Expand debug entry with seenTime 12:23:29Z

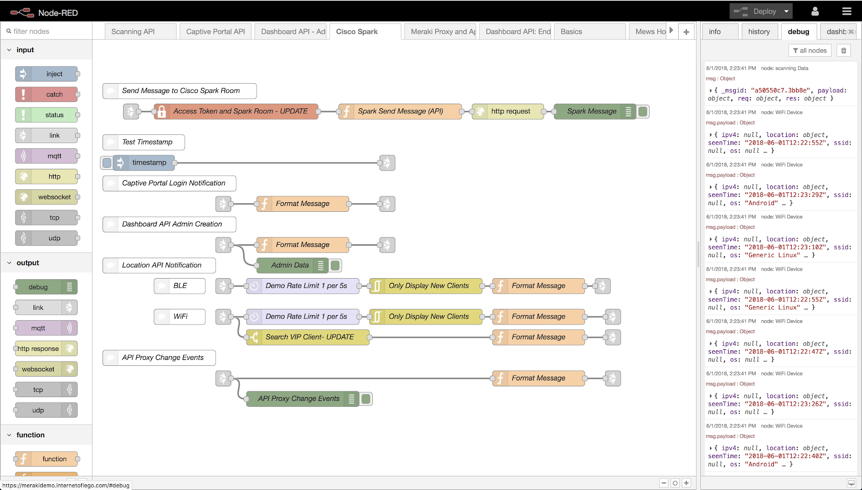click(x=710, y=187)
